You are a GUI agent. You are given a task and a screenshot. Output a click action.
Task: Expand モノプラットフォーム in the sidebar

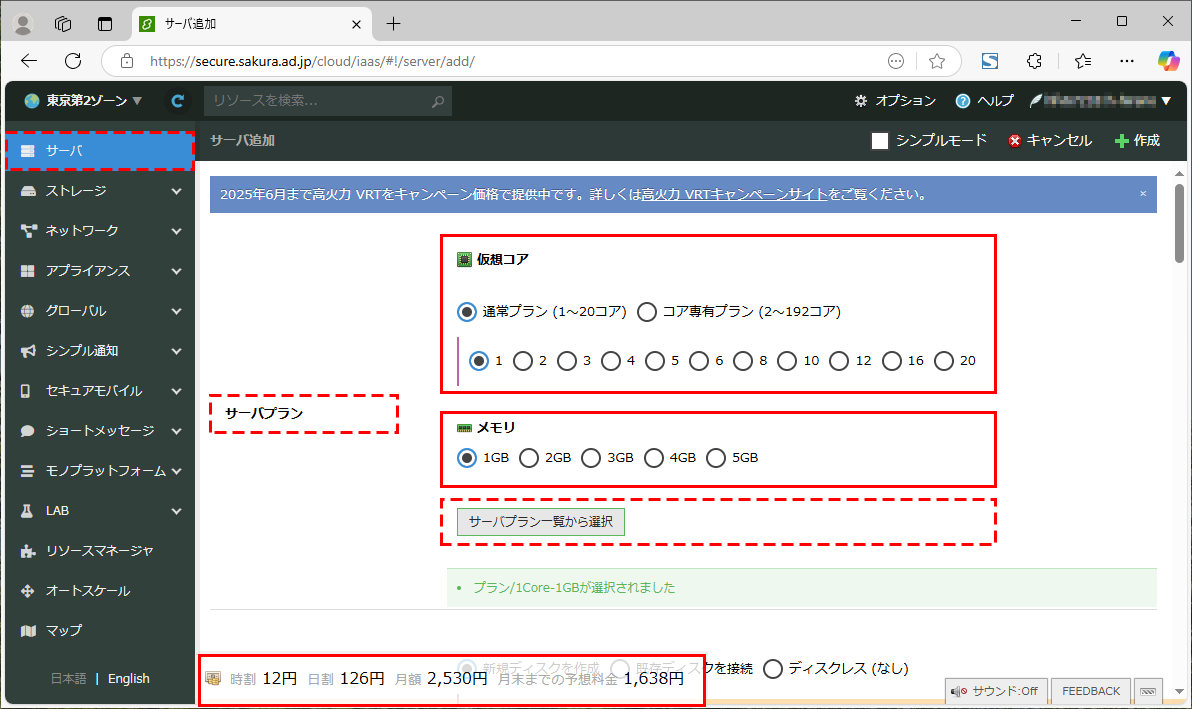(100, 471)
